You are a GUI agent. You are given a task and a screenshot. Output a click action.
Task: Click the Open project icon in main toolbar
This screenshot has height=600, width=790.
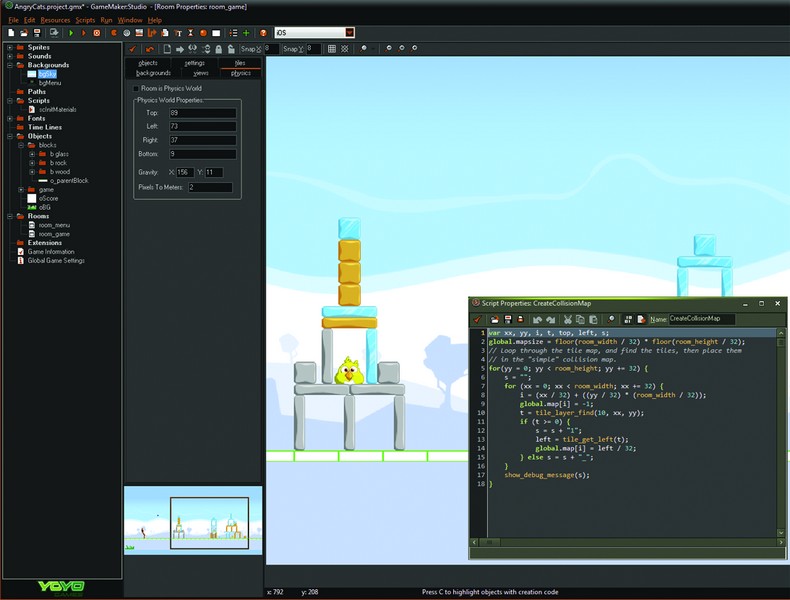coord(24,33)
